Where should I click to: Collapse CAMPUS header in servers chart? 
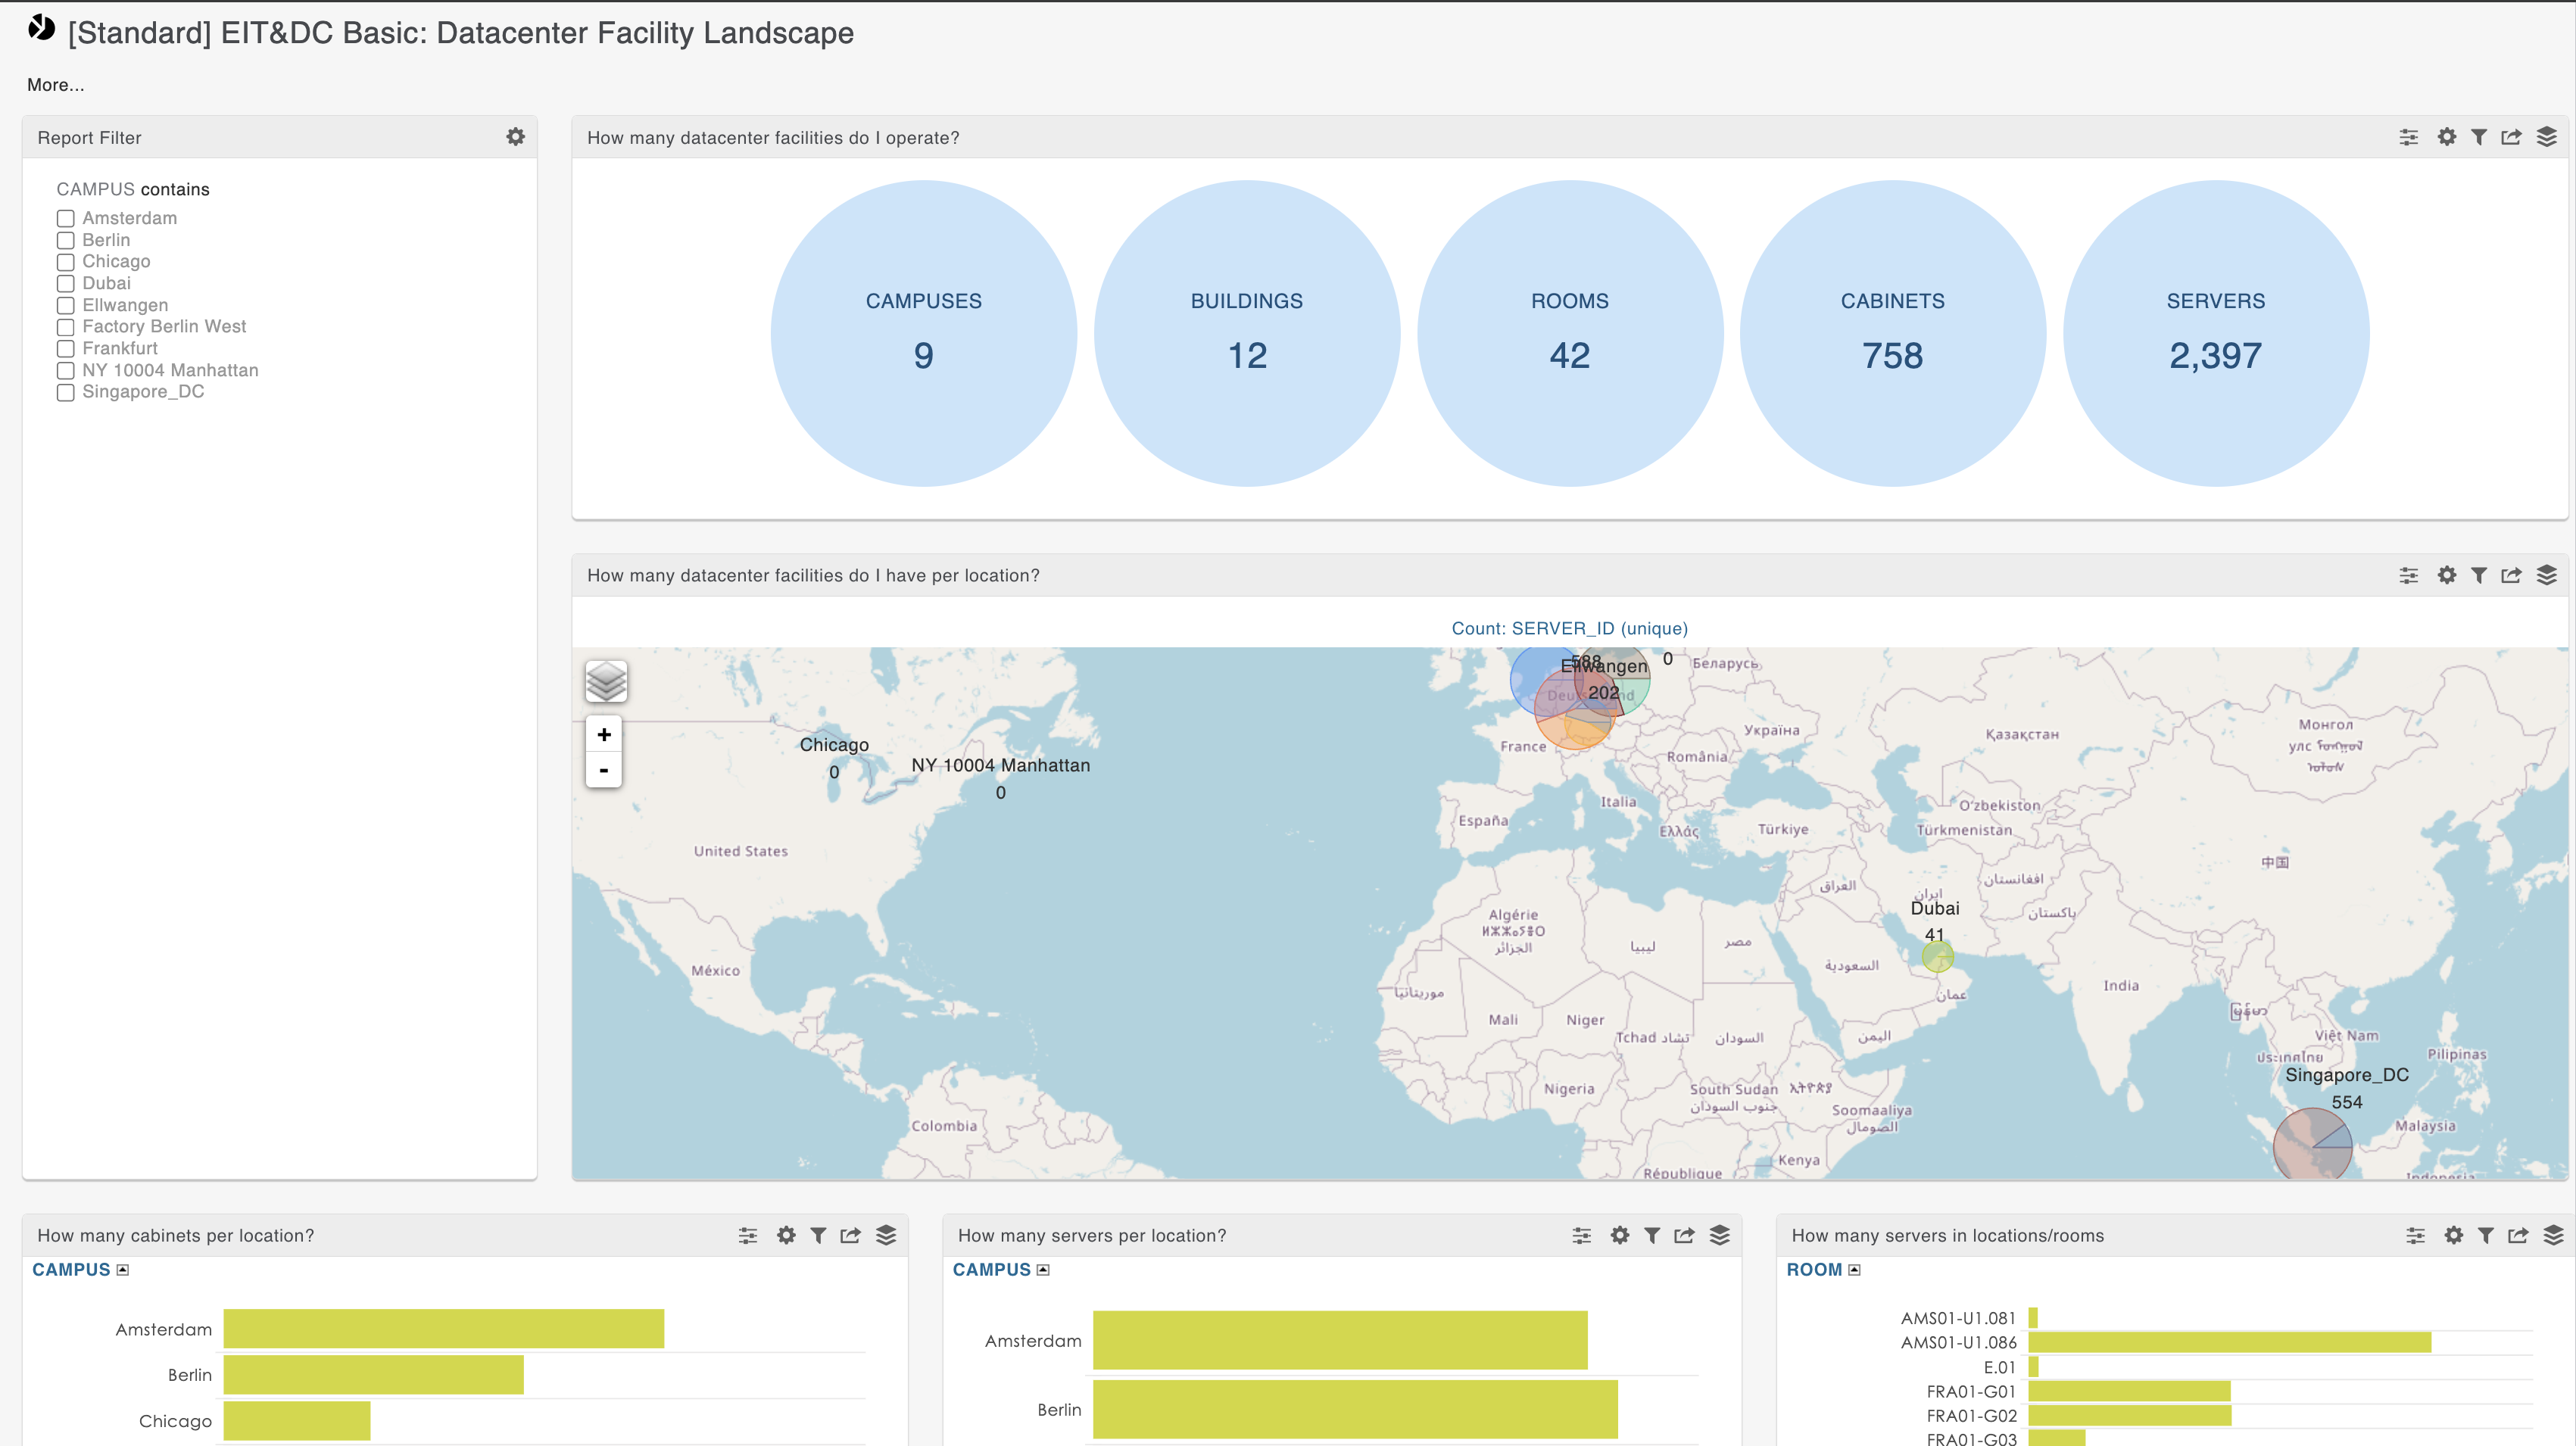1043,1270
